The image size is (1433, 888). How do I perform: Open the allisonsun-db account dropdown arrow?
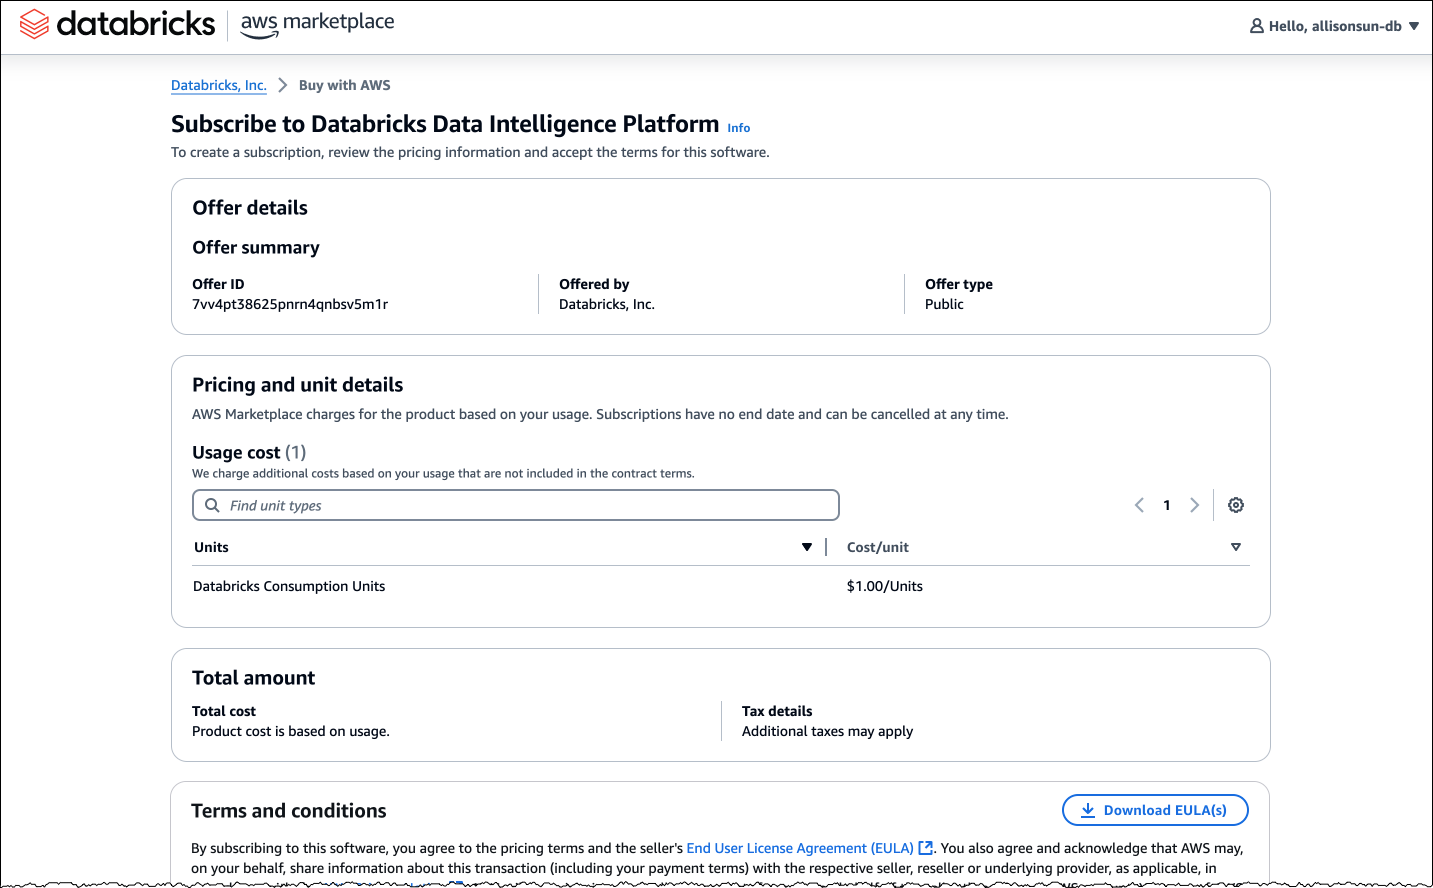coord(1414,26)
